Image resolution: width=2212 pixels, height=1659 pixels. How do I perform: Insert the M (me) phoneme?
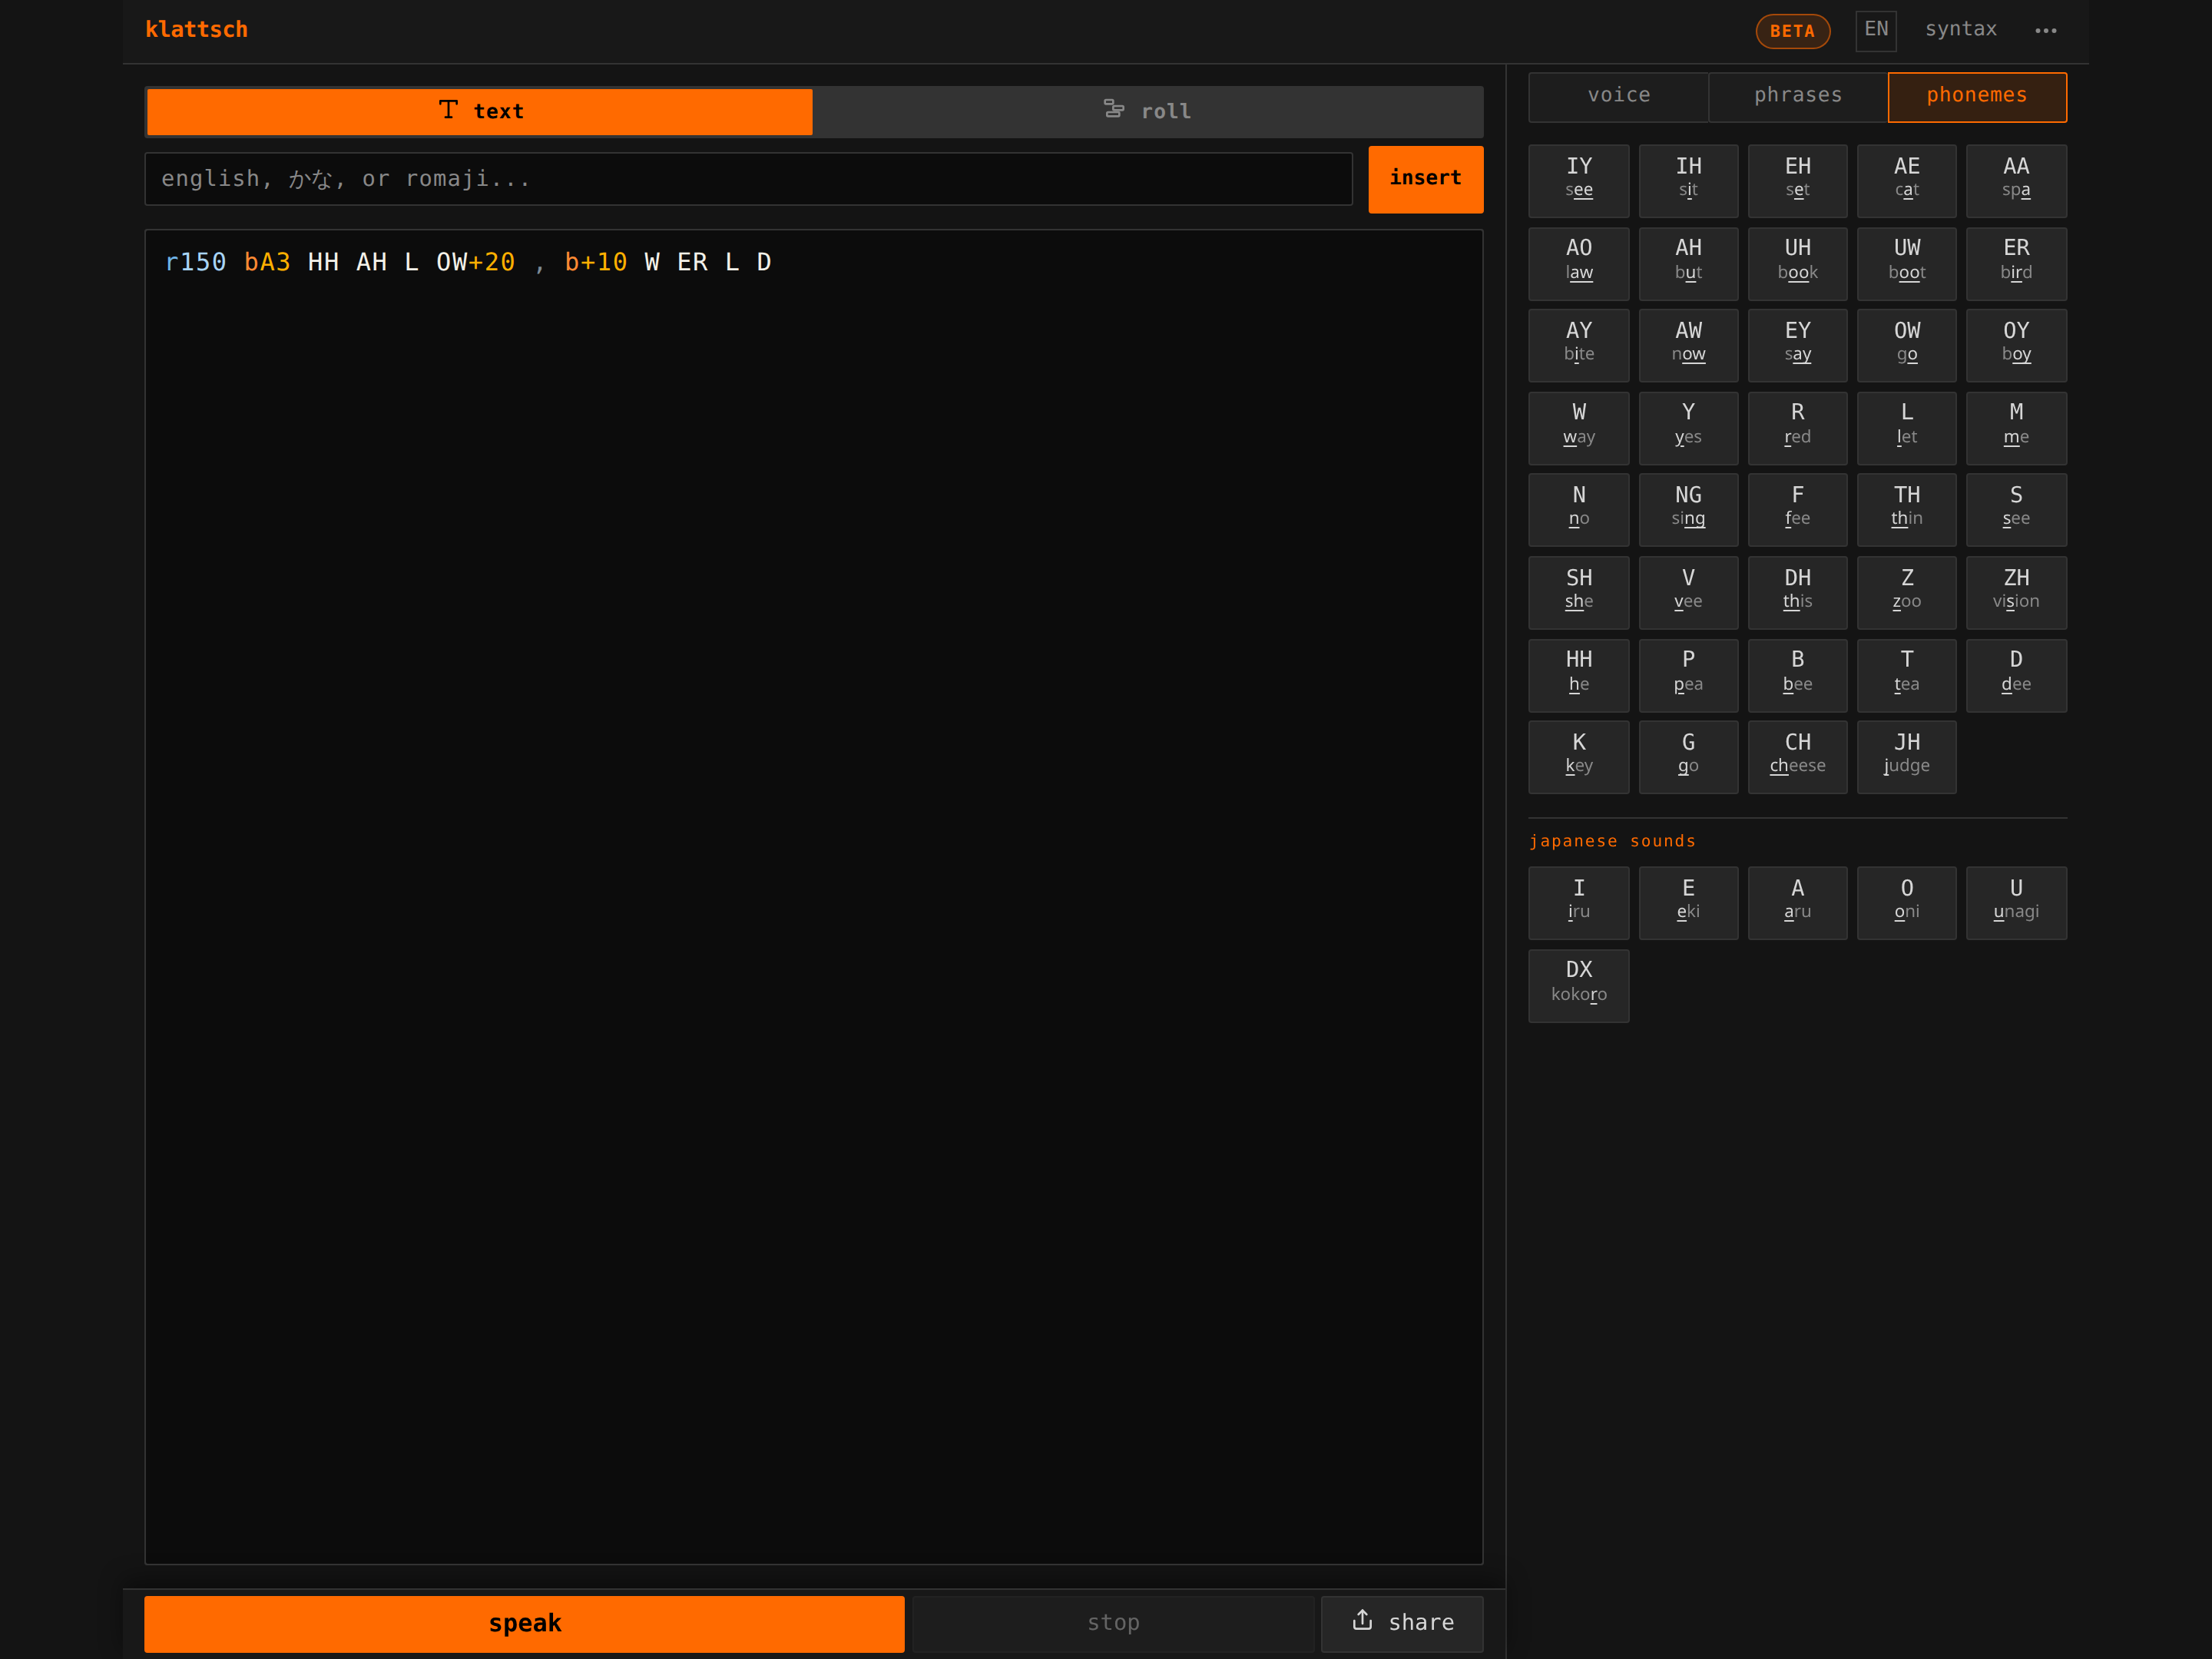2016,428
